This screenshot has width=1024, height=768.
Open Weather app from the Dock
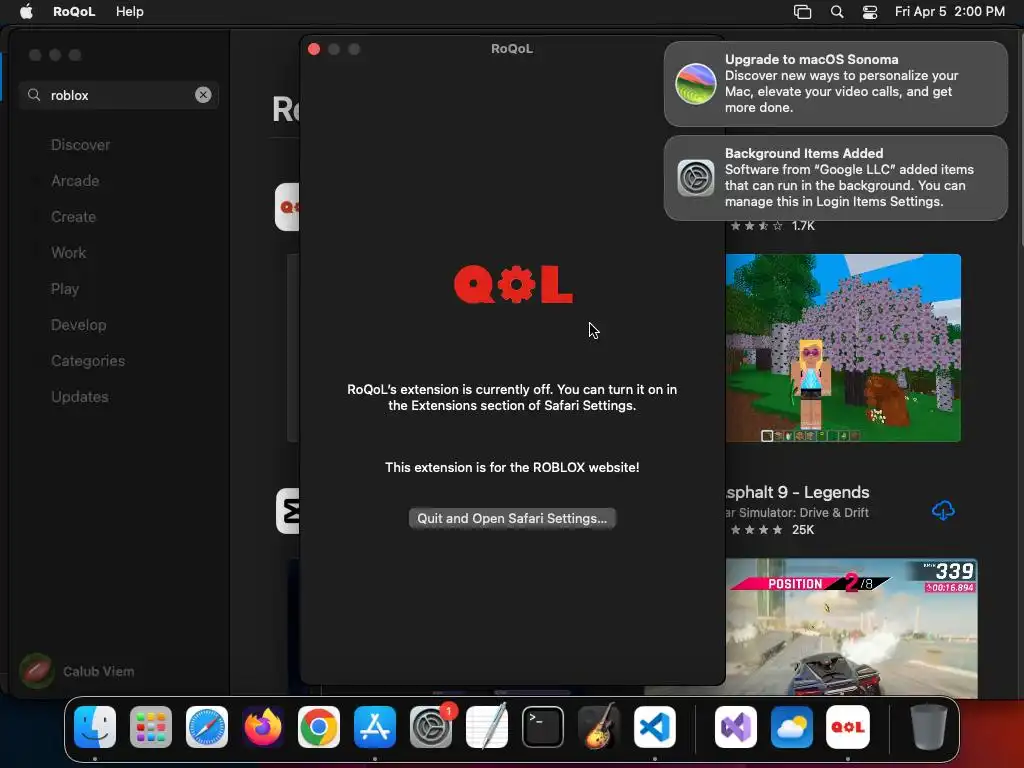click(792, 726)
